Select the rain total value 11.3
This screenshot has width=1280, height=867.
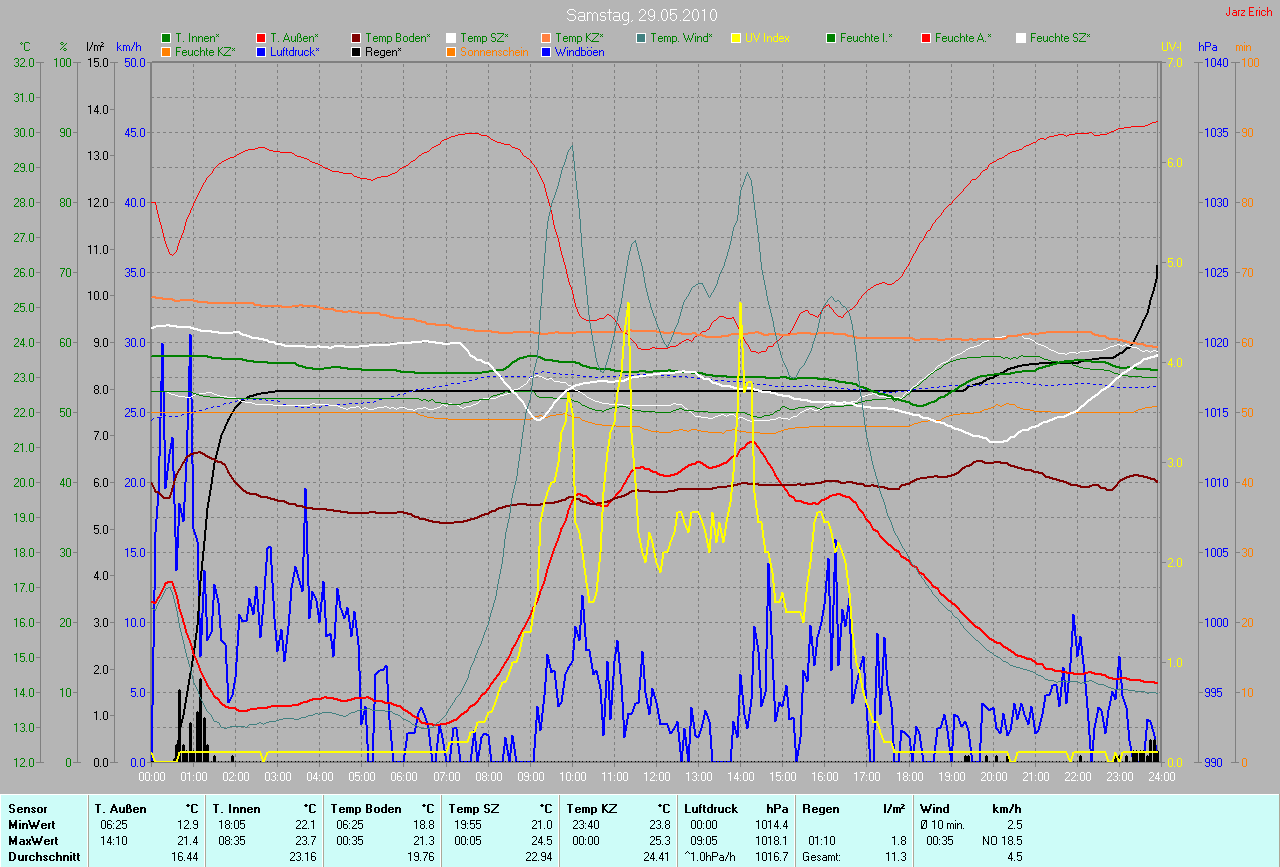coord(894,857)
